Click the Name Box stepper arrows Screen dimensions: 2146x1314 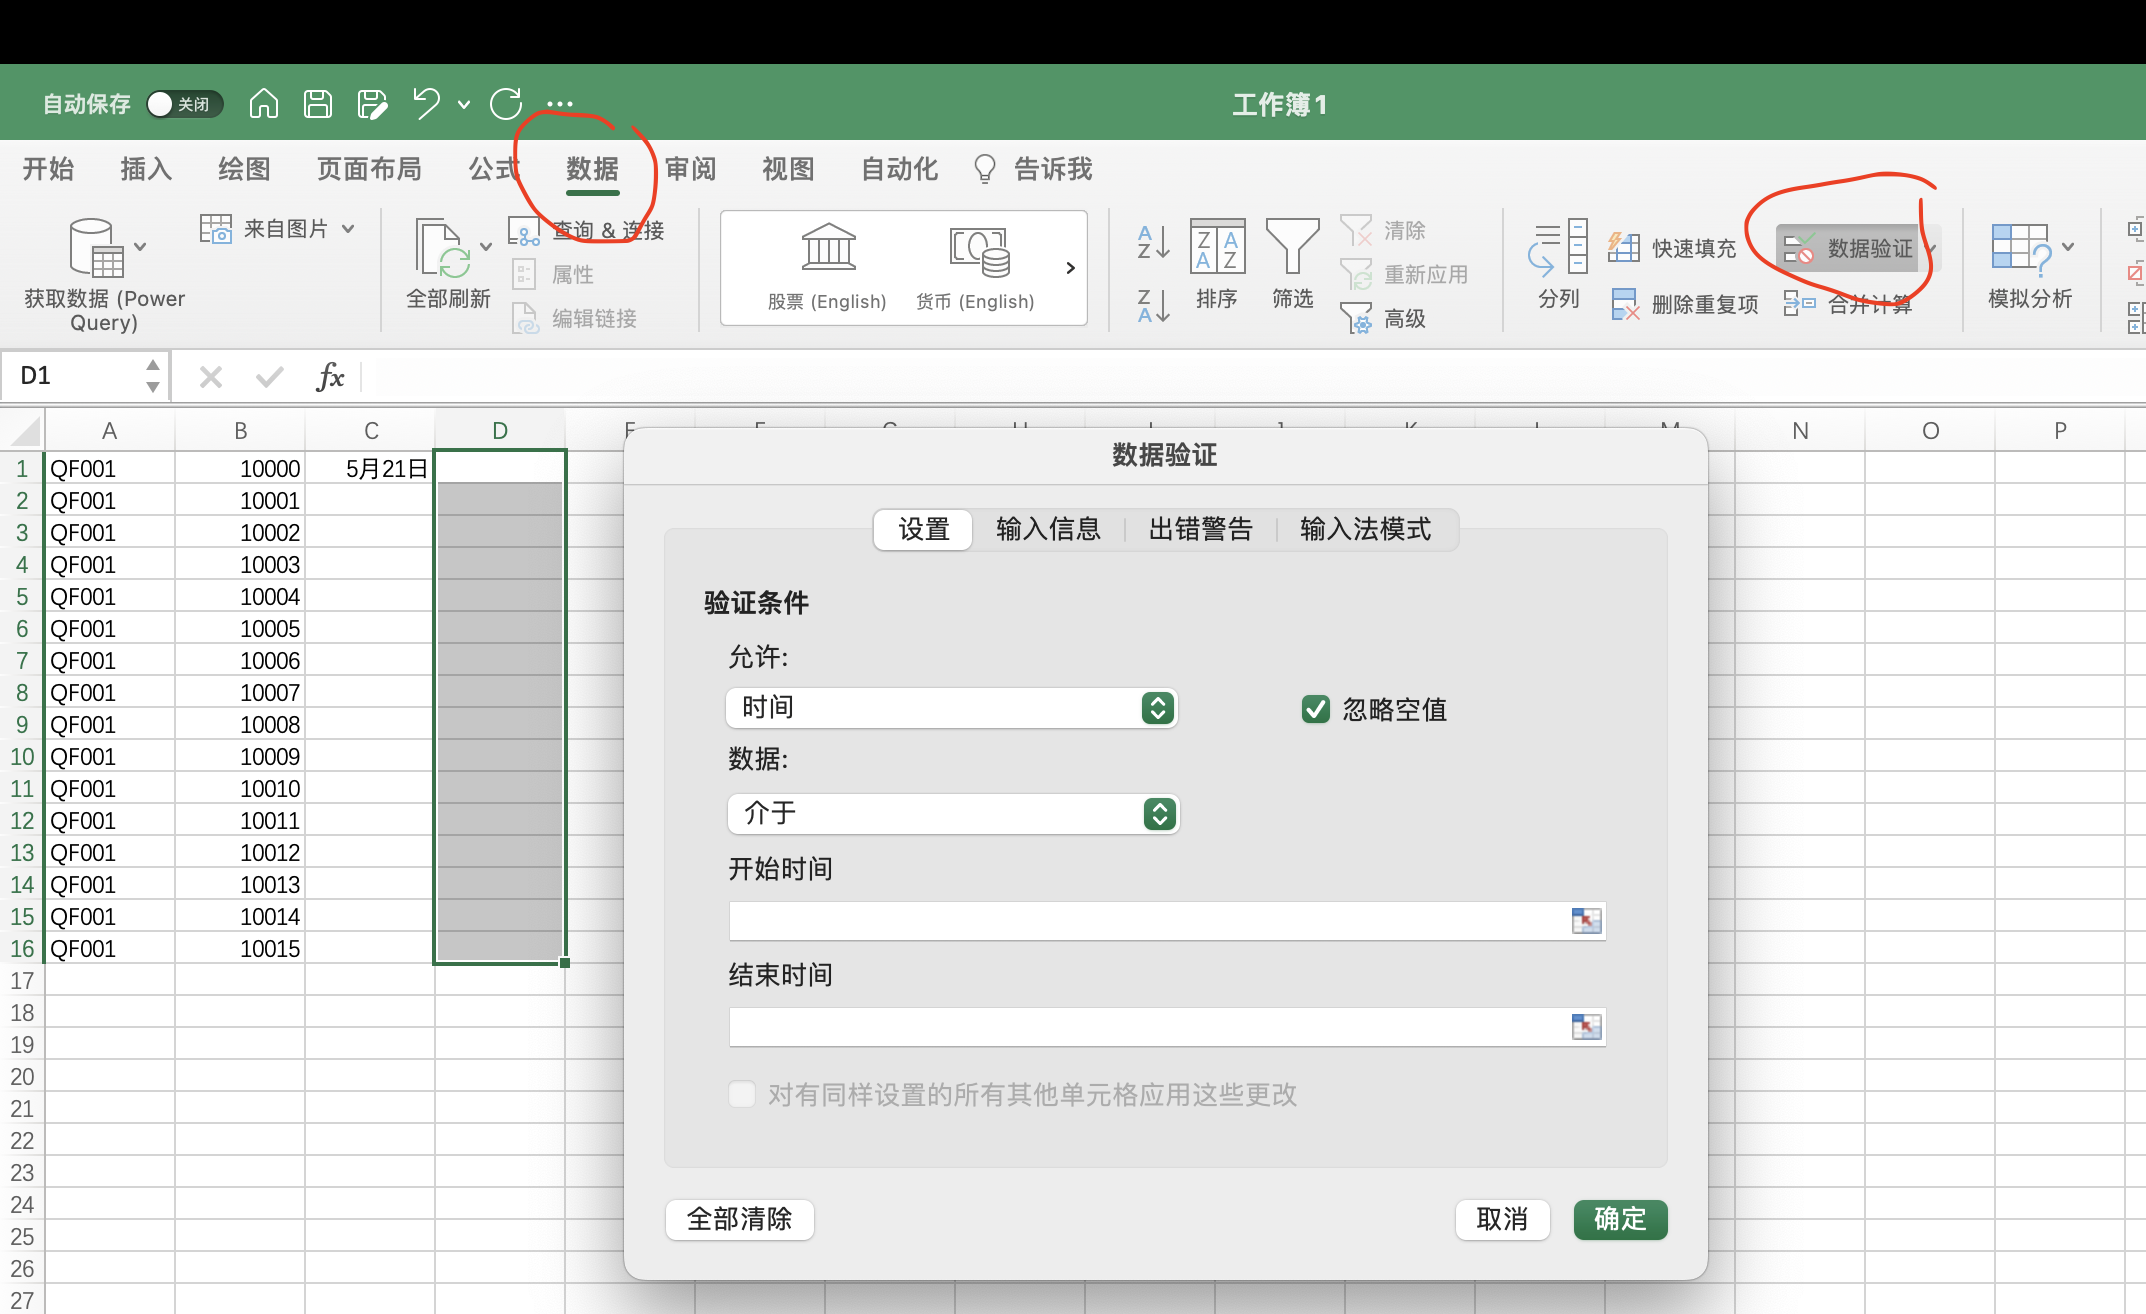click(x=153, y=376)
